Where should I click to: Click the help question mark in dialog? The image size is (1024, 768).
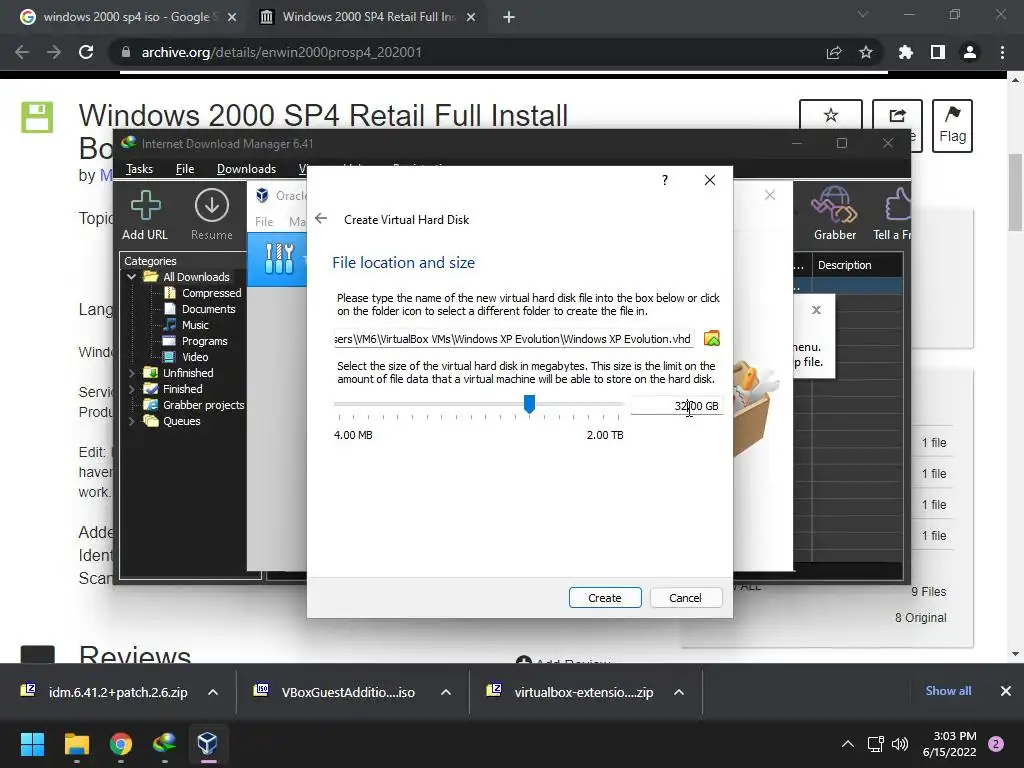pos(665,180)
